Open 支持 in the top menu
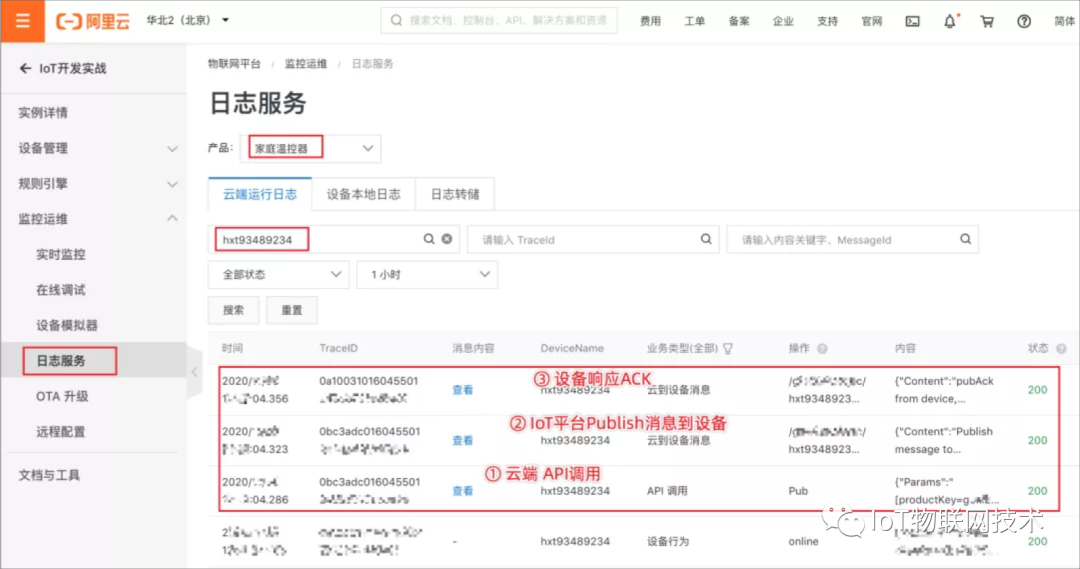The height and width of the screenshot is (569, 1080). click(x=827, y=21)
